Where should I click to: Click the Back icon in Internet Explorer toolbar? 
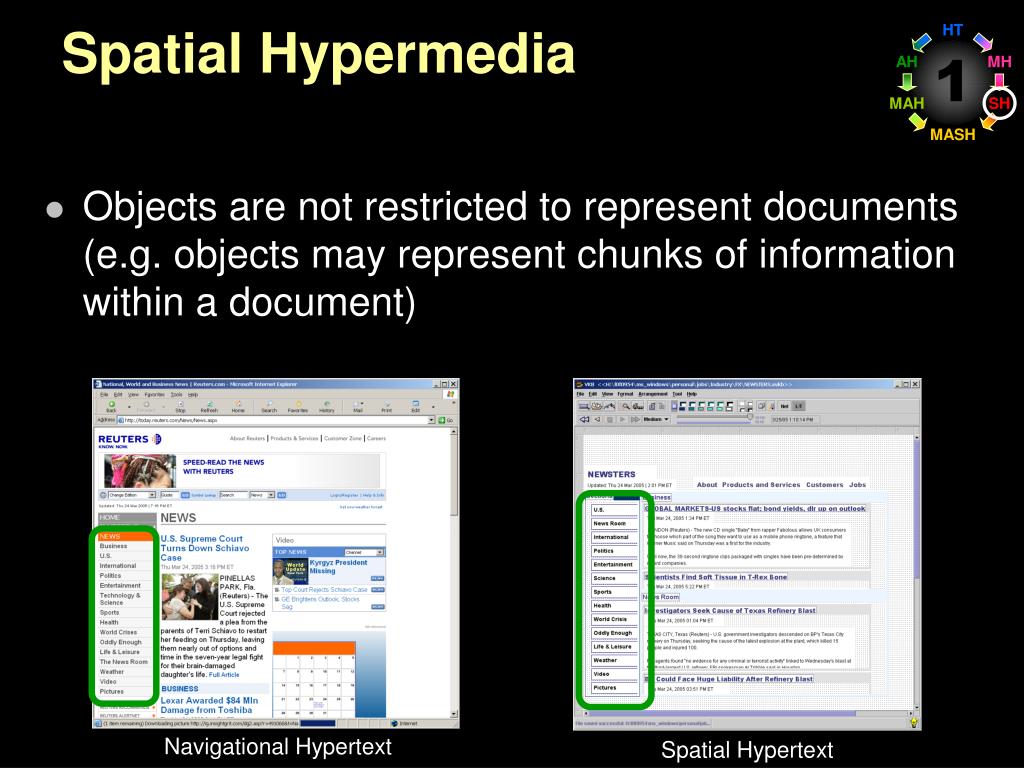pos(111,406)
